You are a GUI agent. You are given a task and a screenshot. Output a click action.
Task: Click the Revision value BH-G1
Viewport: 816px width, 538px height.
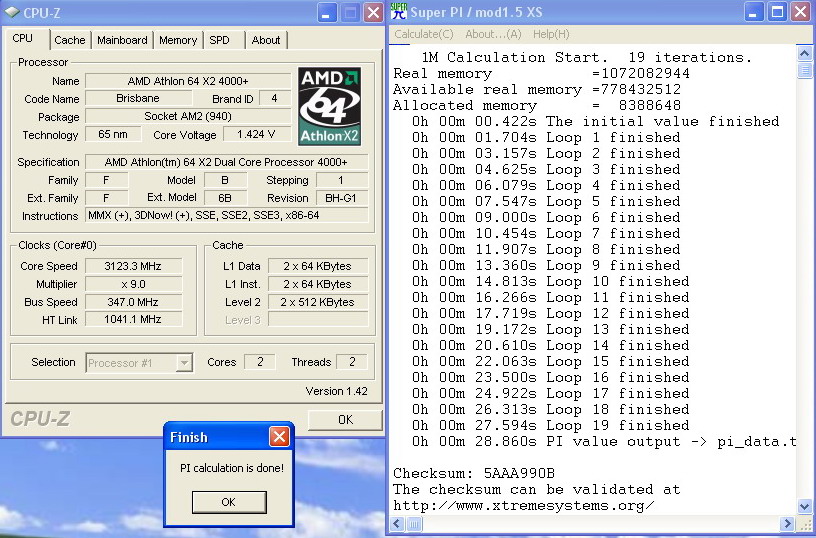coord(341,198)
